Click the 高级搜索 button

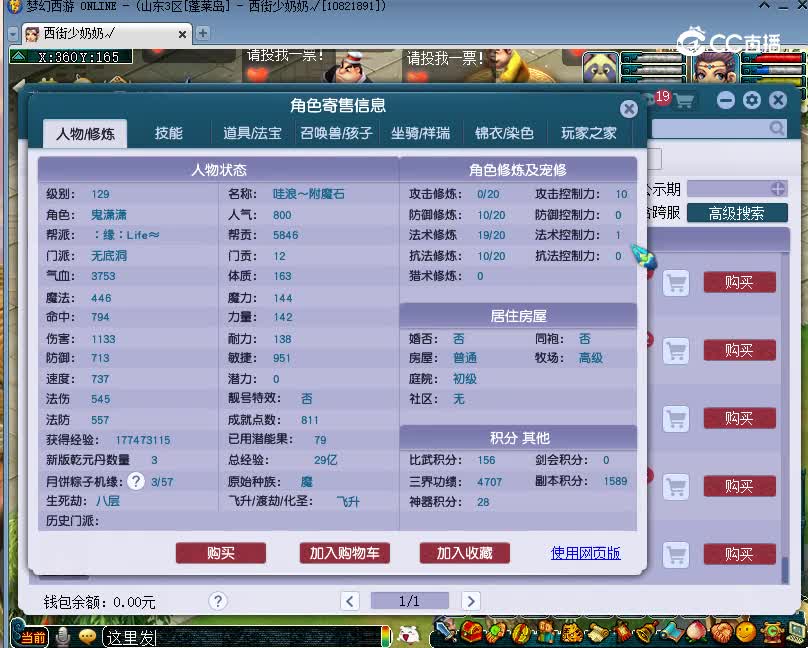point(737,213)
